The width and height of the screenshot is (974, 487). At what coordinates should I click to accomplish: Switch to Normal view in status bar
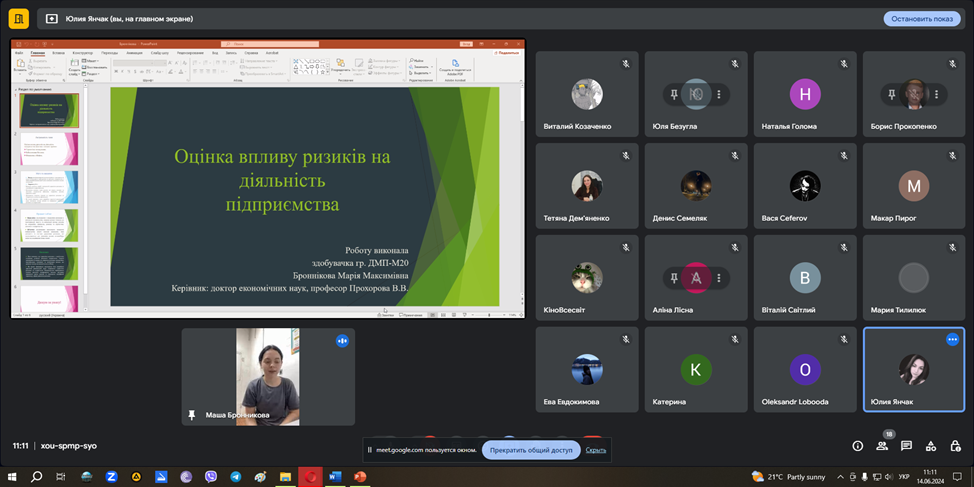pyautogui.click(x=433, y=315)
